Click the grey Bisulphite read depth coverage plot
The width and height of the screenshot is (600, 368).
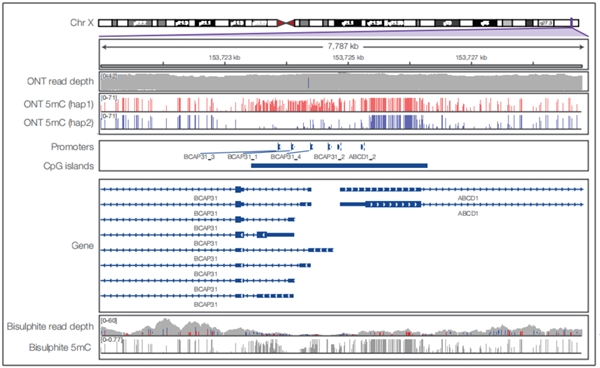(x=341, y=328)
